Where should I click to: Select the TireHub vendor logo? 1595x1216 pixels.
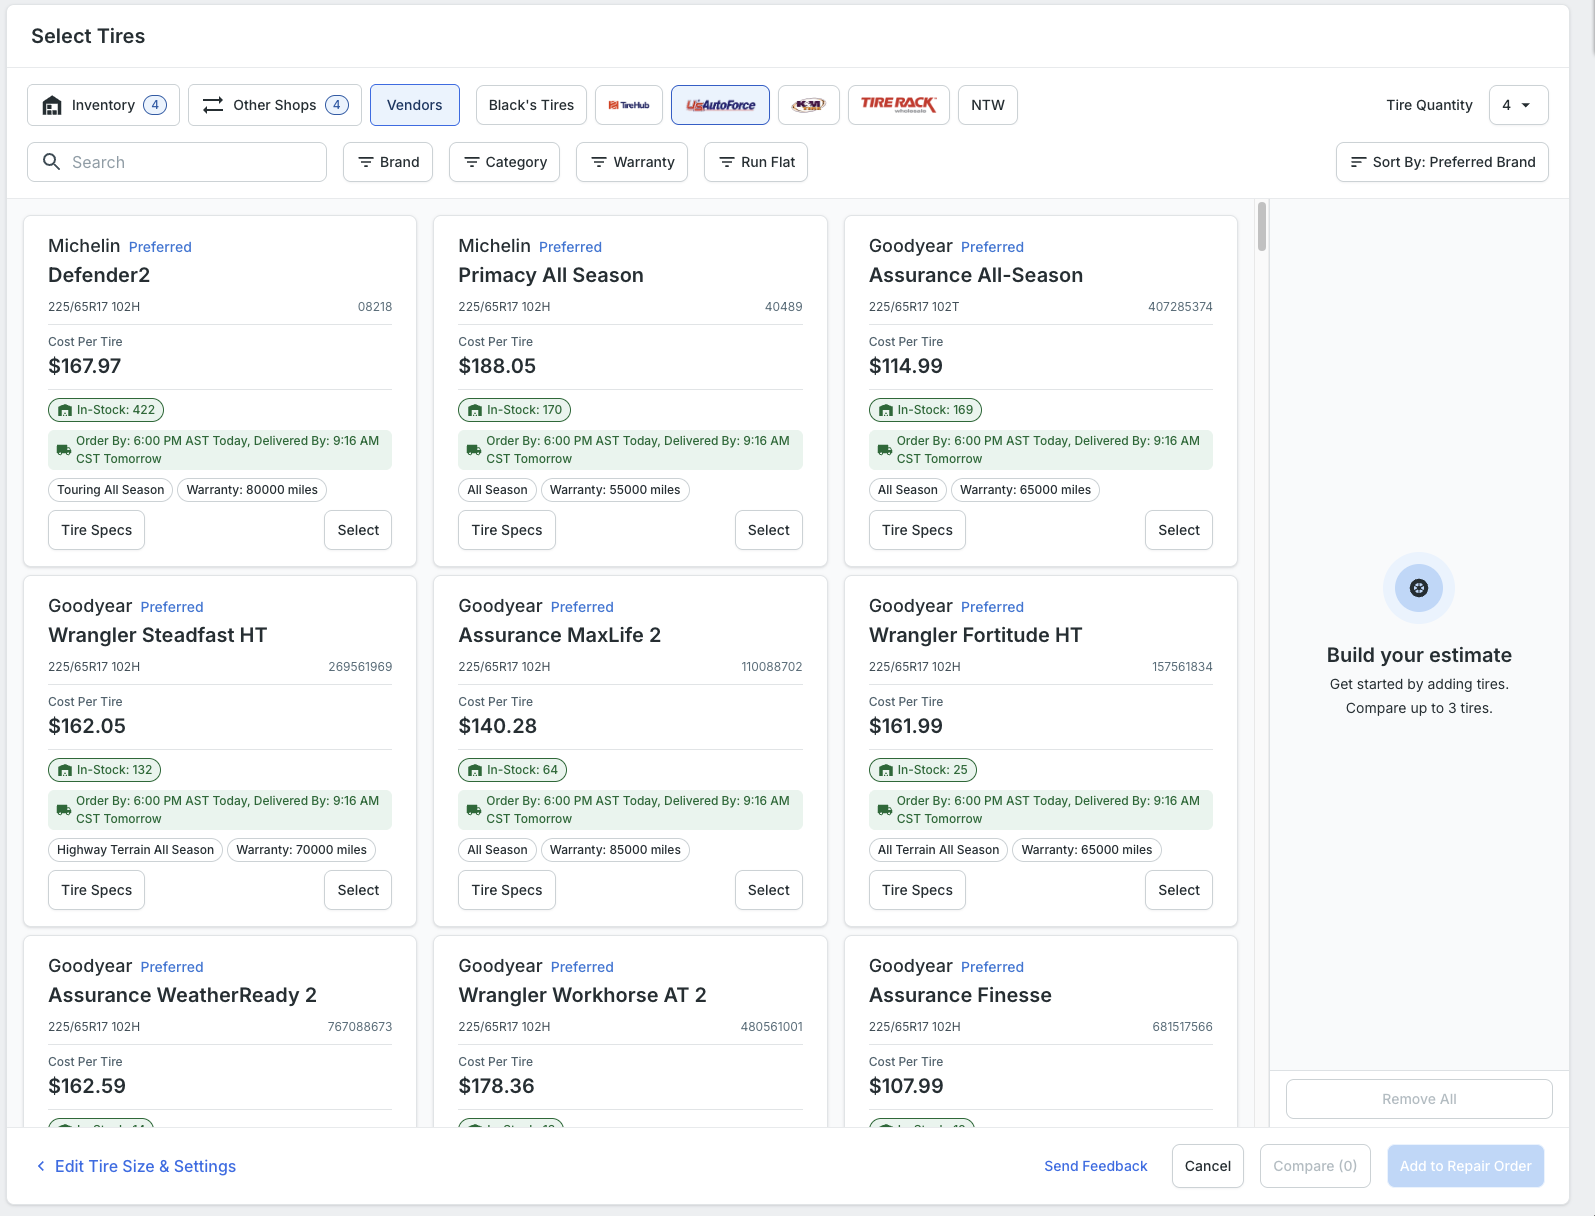pyautogui.click(x=629, y=105)
